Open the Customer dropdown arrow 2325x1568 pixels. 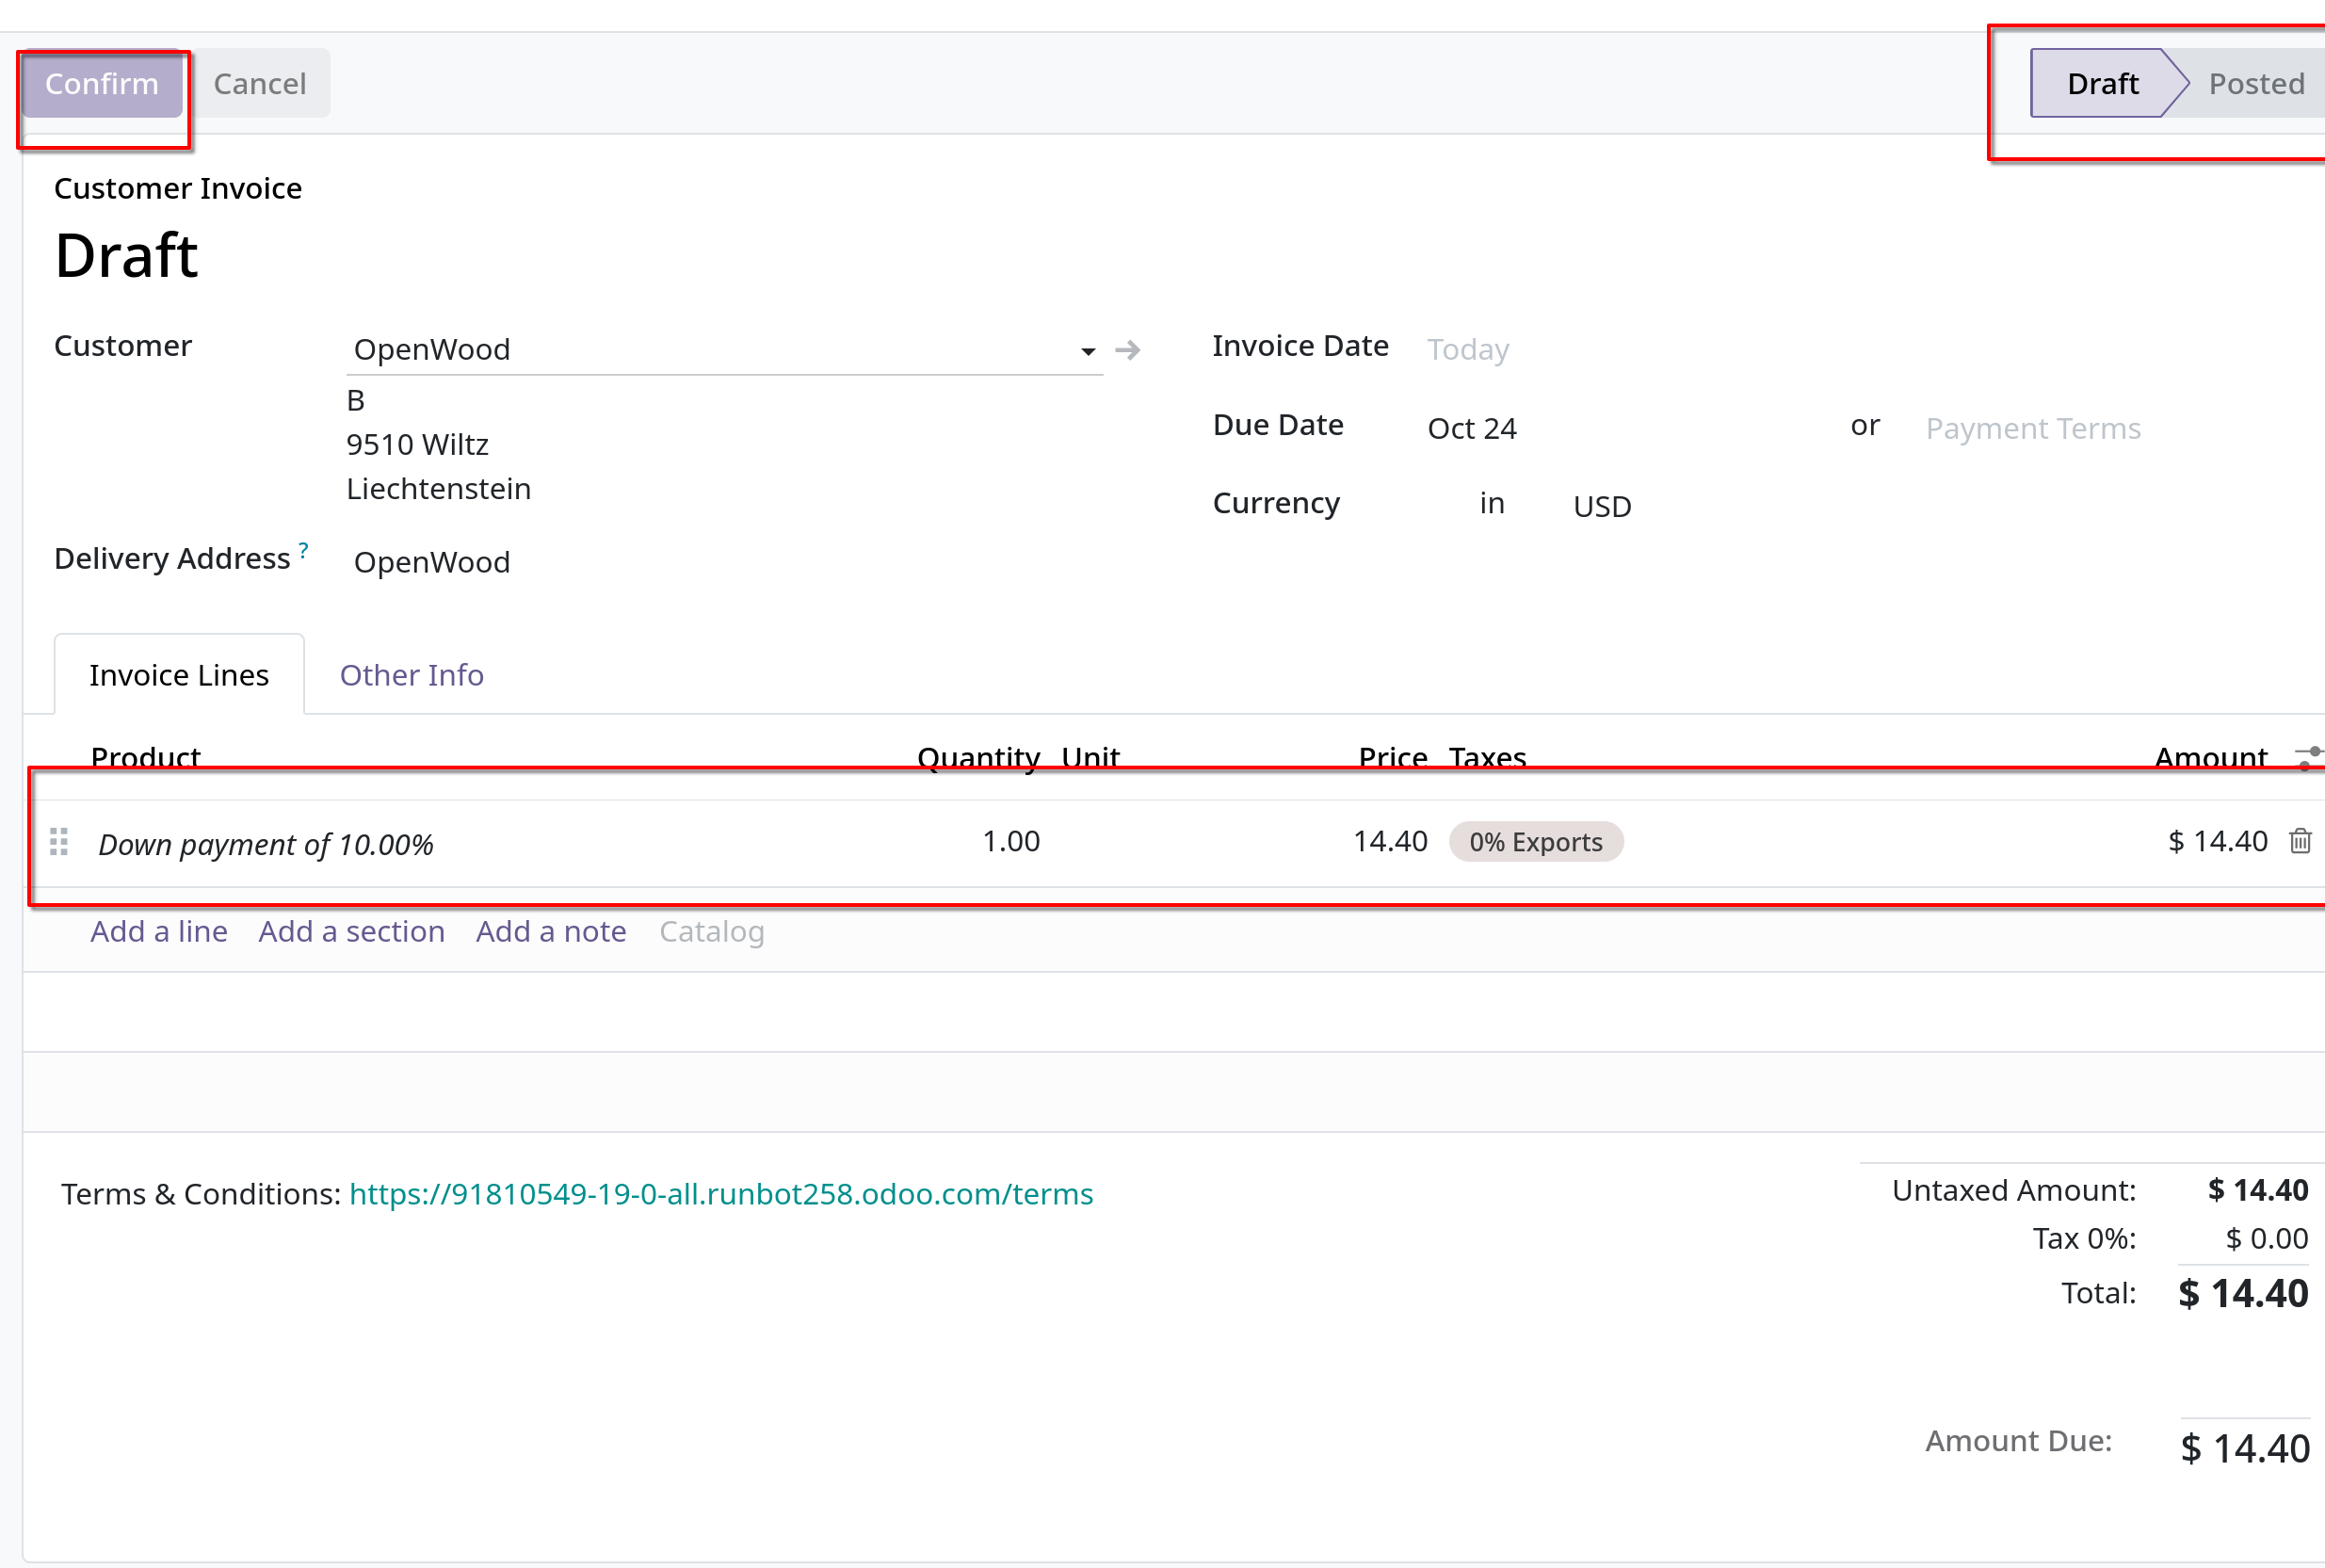point(1088,351)
